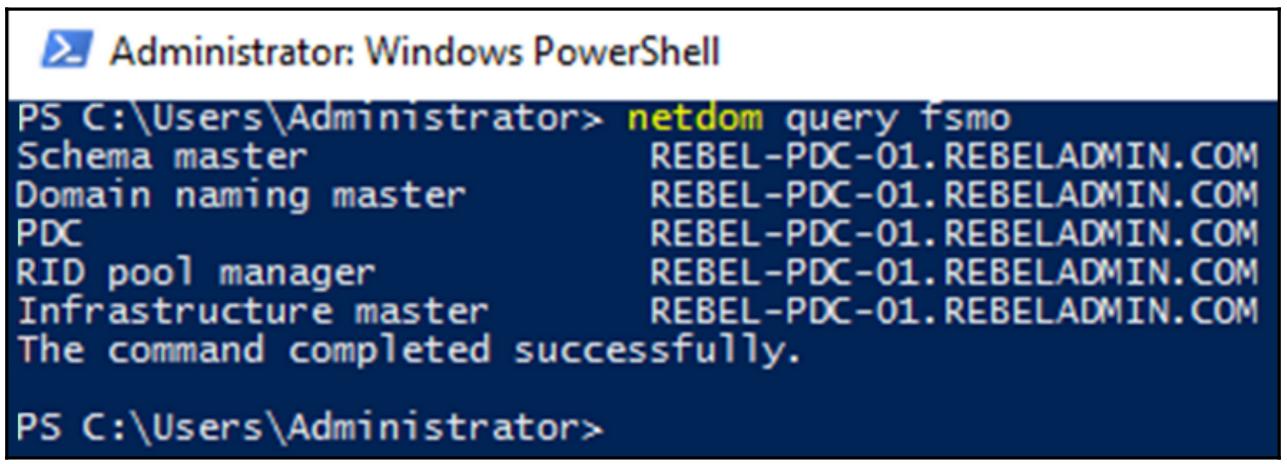
Task: Click the server name on the PDC row
Action: click(952, 233)
